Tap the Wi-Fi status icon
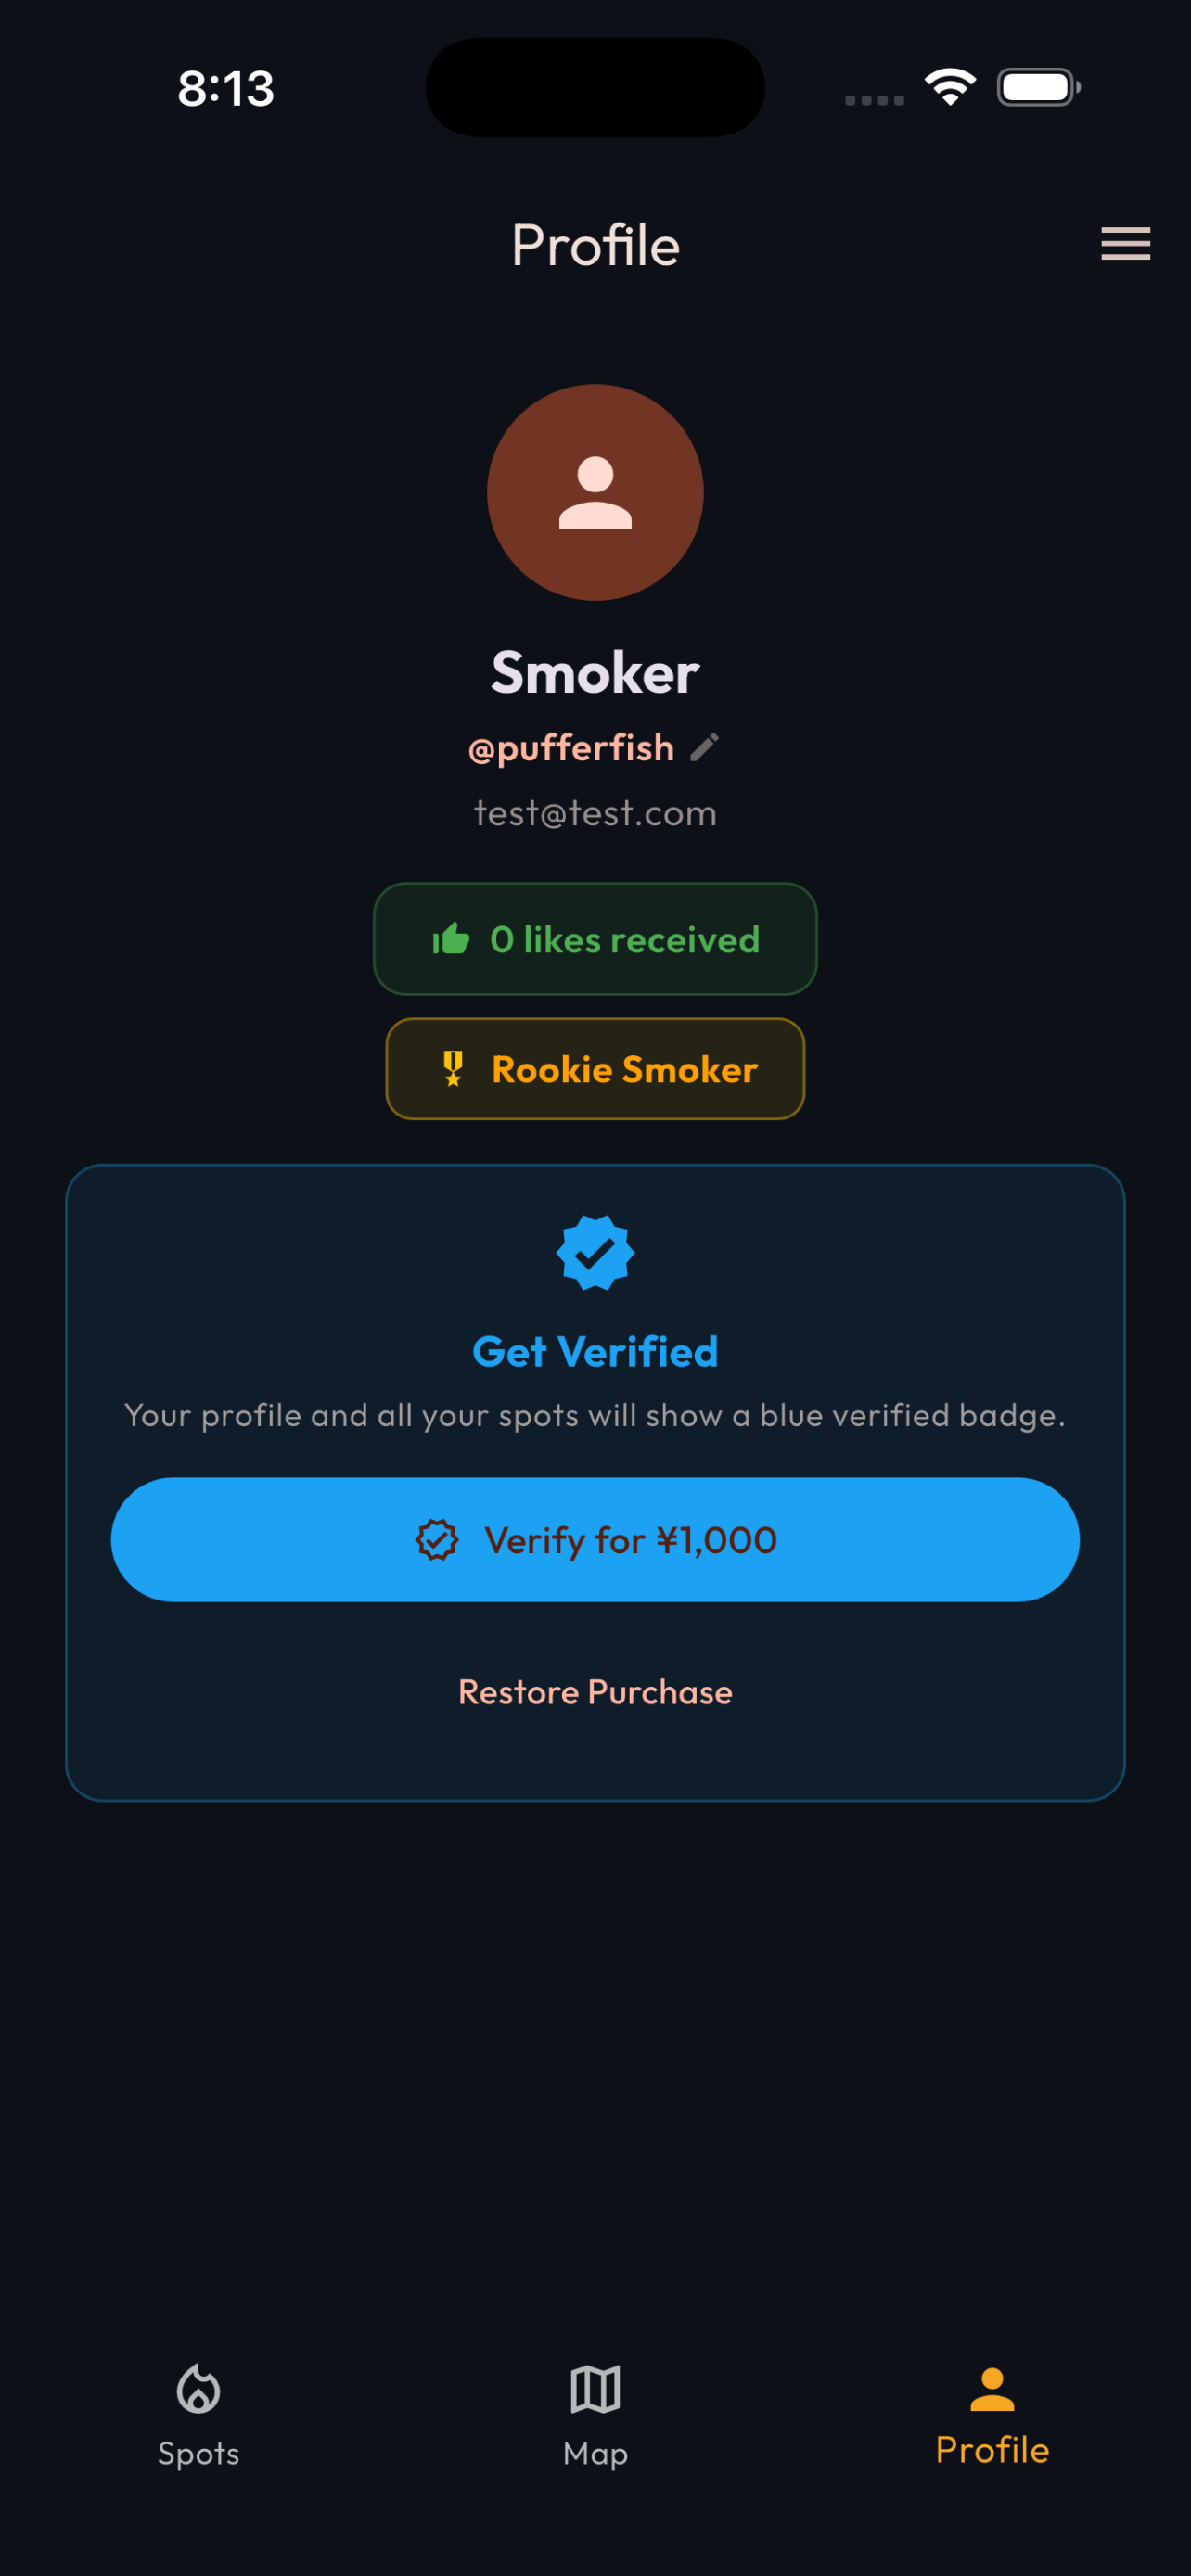Viewport: 1191px width, 2576px height. coord(950,87)
